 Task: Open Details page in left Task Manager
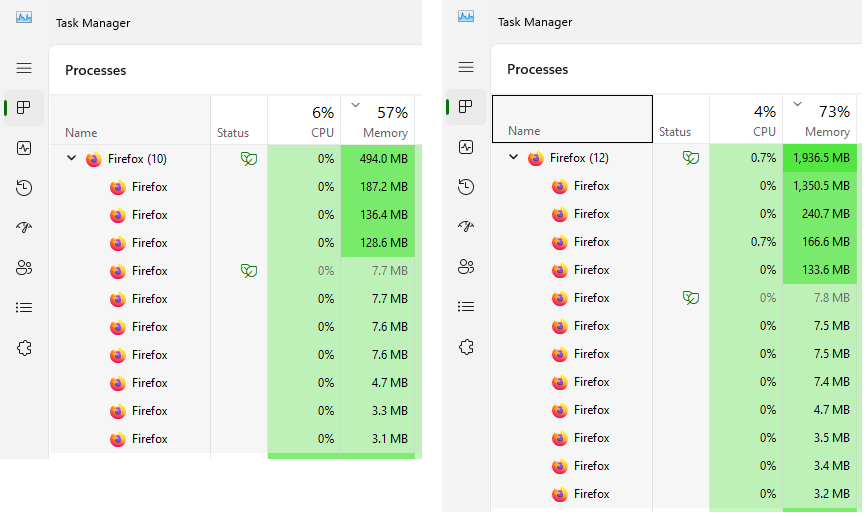tap(24, 308)
